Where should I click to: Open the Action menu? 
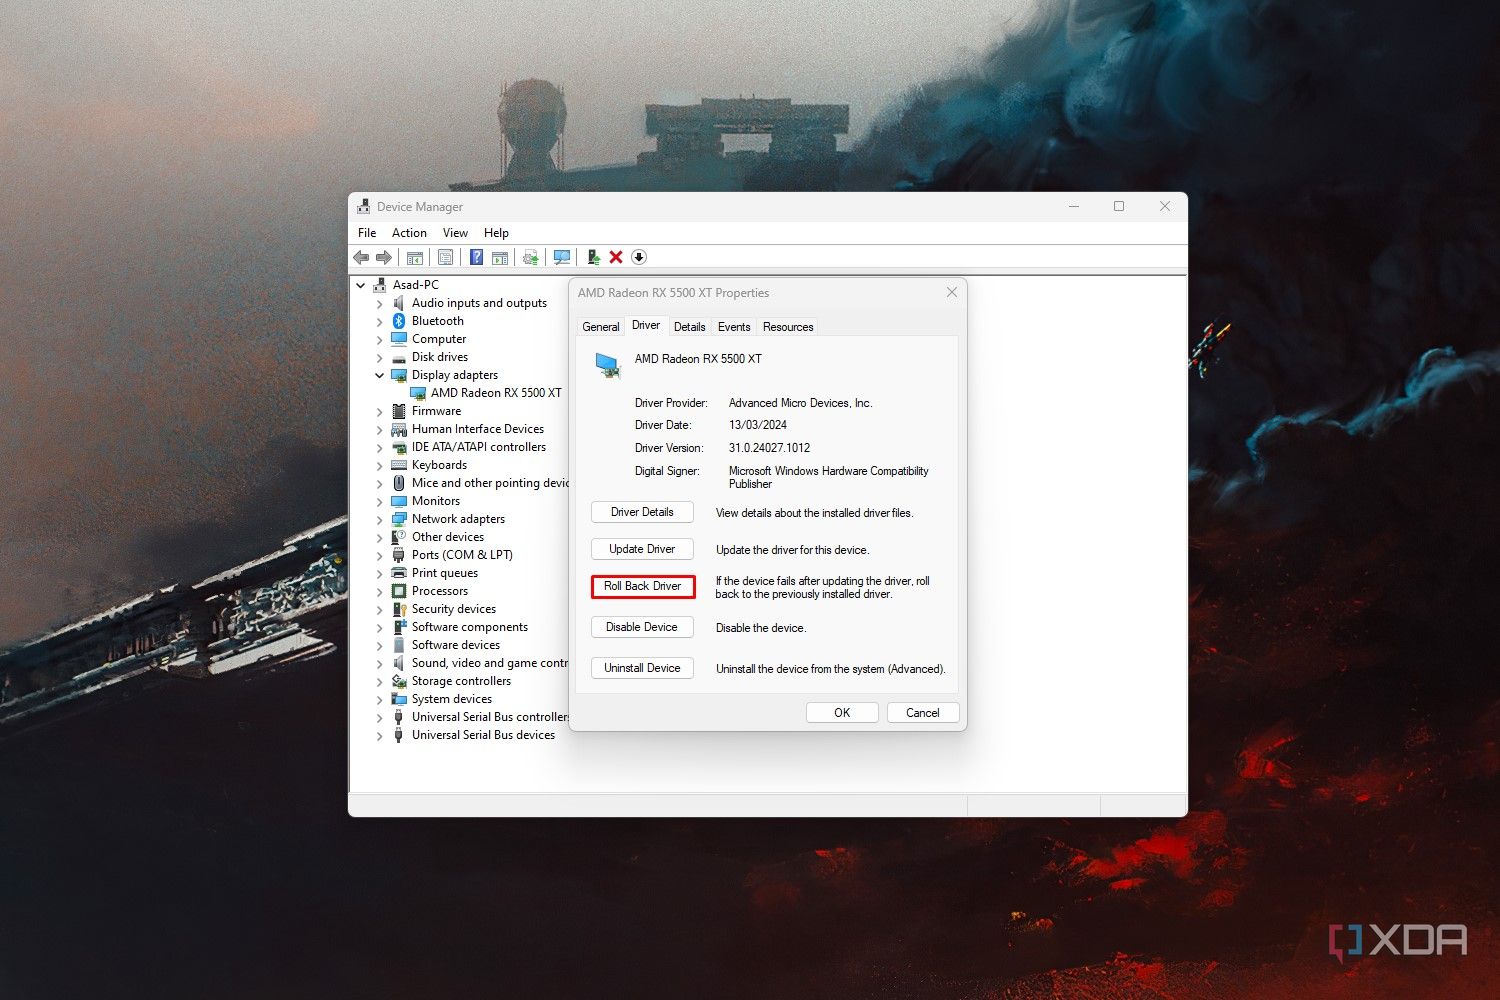(409, 232)
